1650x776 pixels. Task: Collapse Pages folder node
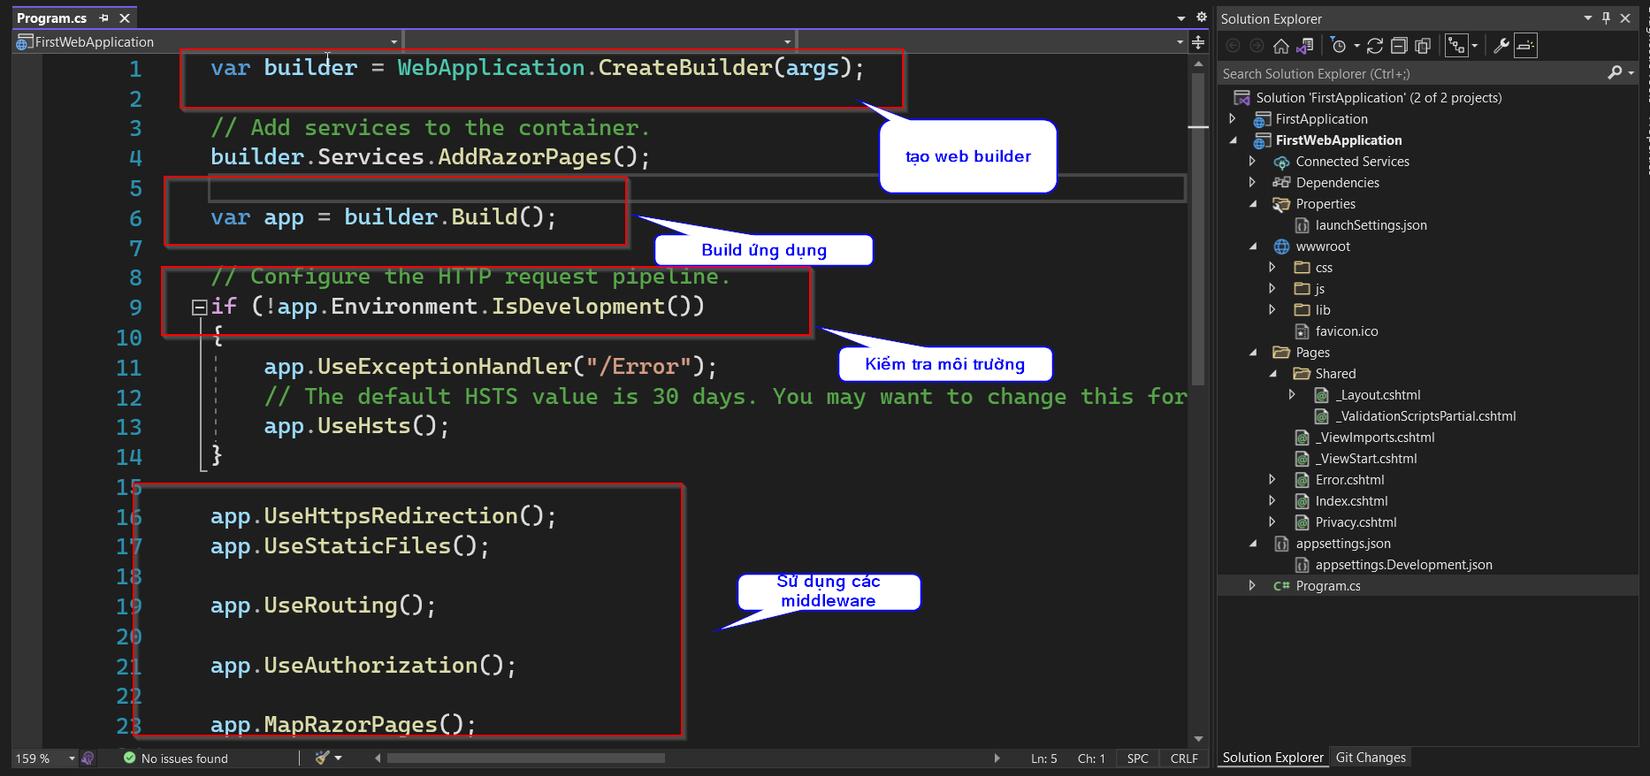coord(1252,352)
